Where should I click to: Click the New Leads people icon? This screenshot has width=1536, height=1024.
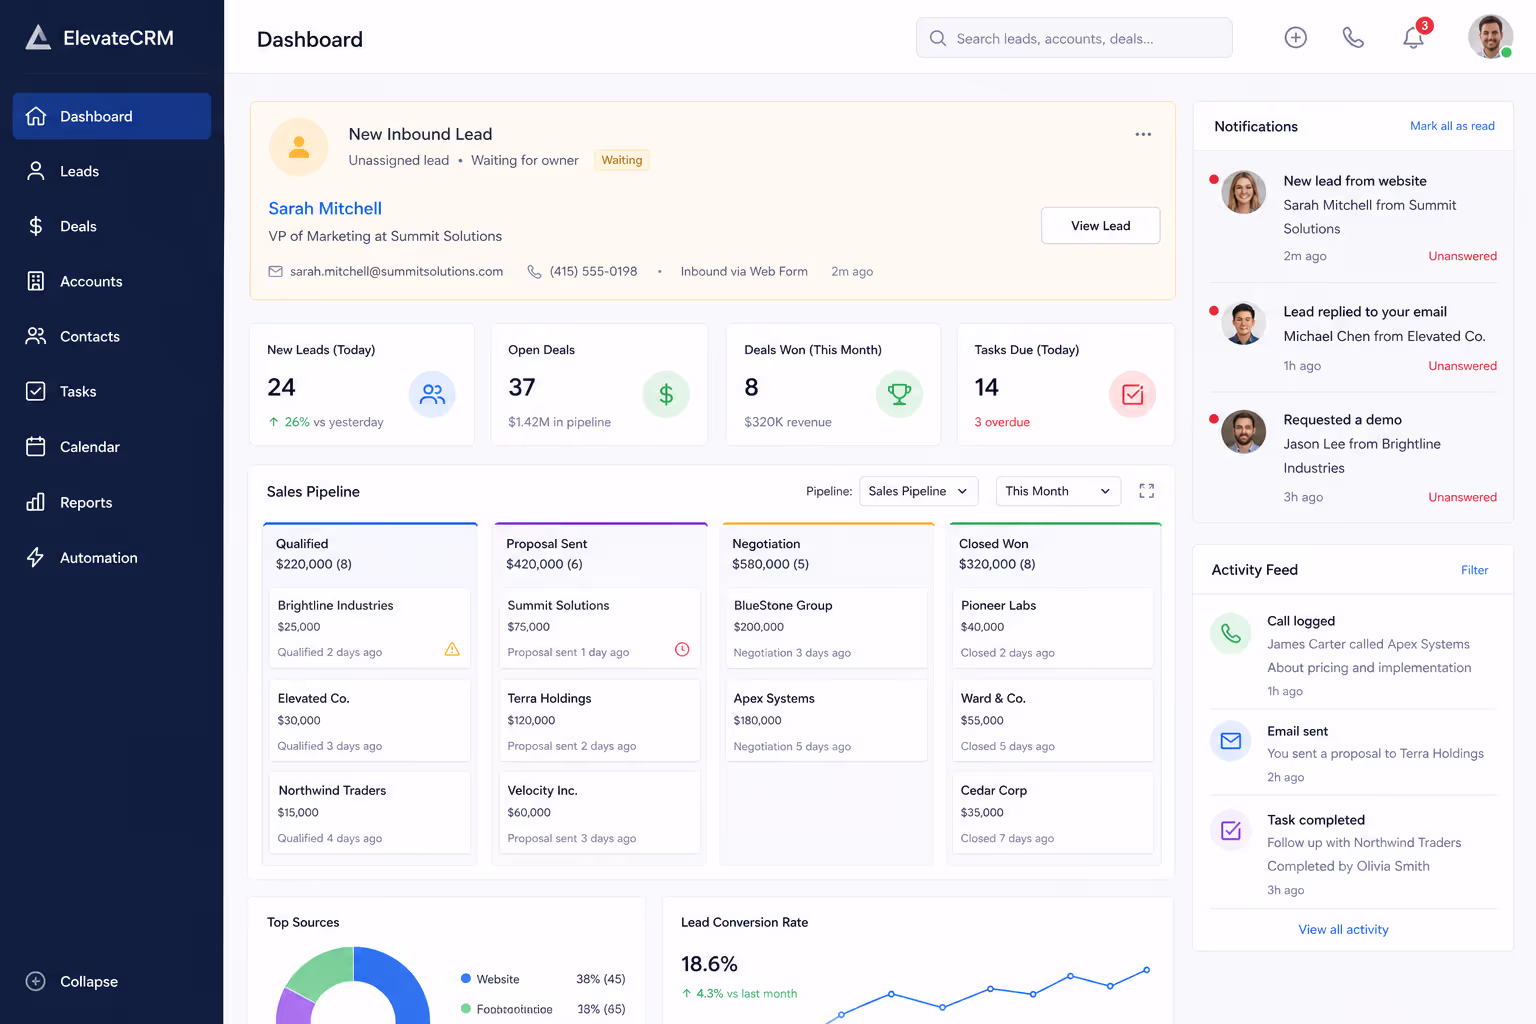click(x=432, y=394)
